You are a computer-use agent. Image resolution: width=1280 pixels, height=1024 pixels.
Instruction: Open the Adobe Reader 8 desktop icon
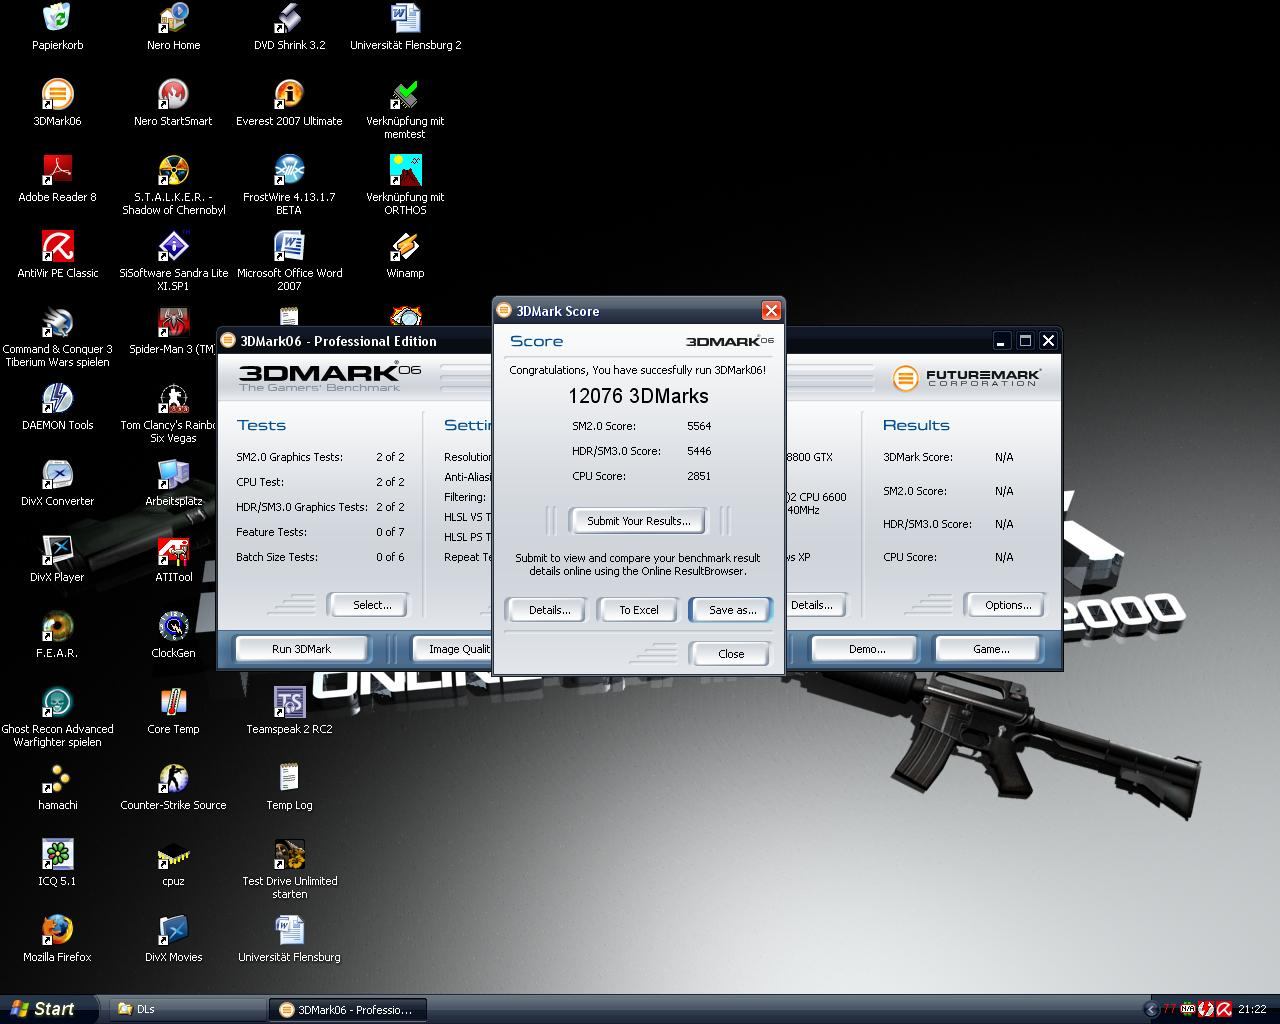coord(57,170)
